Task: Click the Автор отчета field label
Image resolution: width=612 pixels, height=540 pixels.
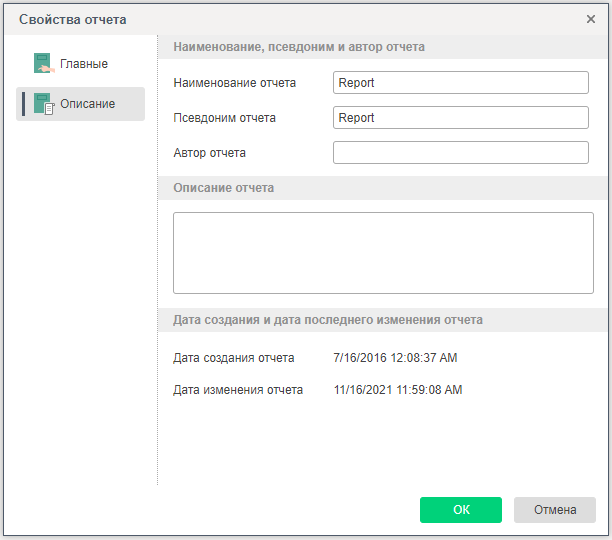Action: click(x=209, y=153)
